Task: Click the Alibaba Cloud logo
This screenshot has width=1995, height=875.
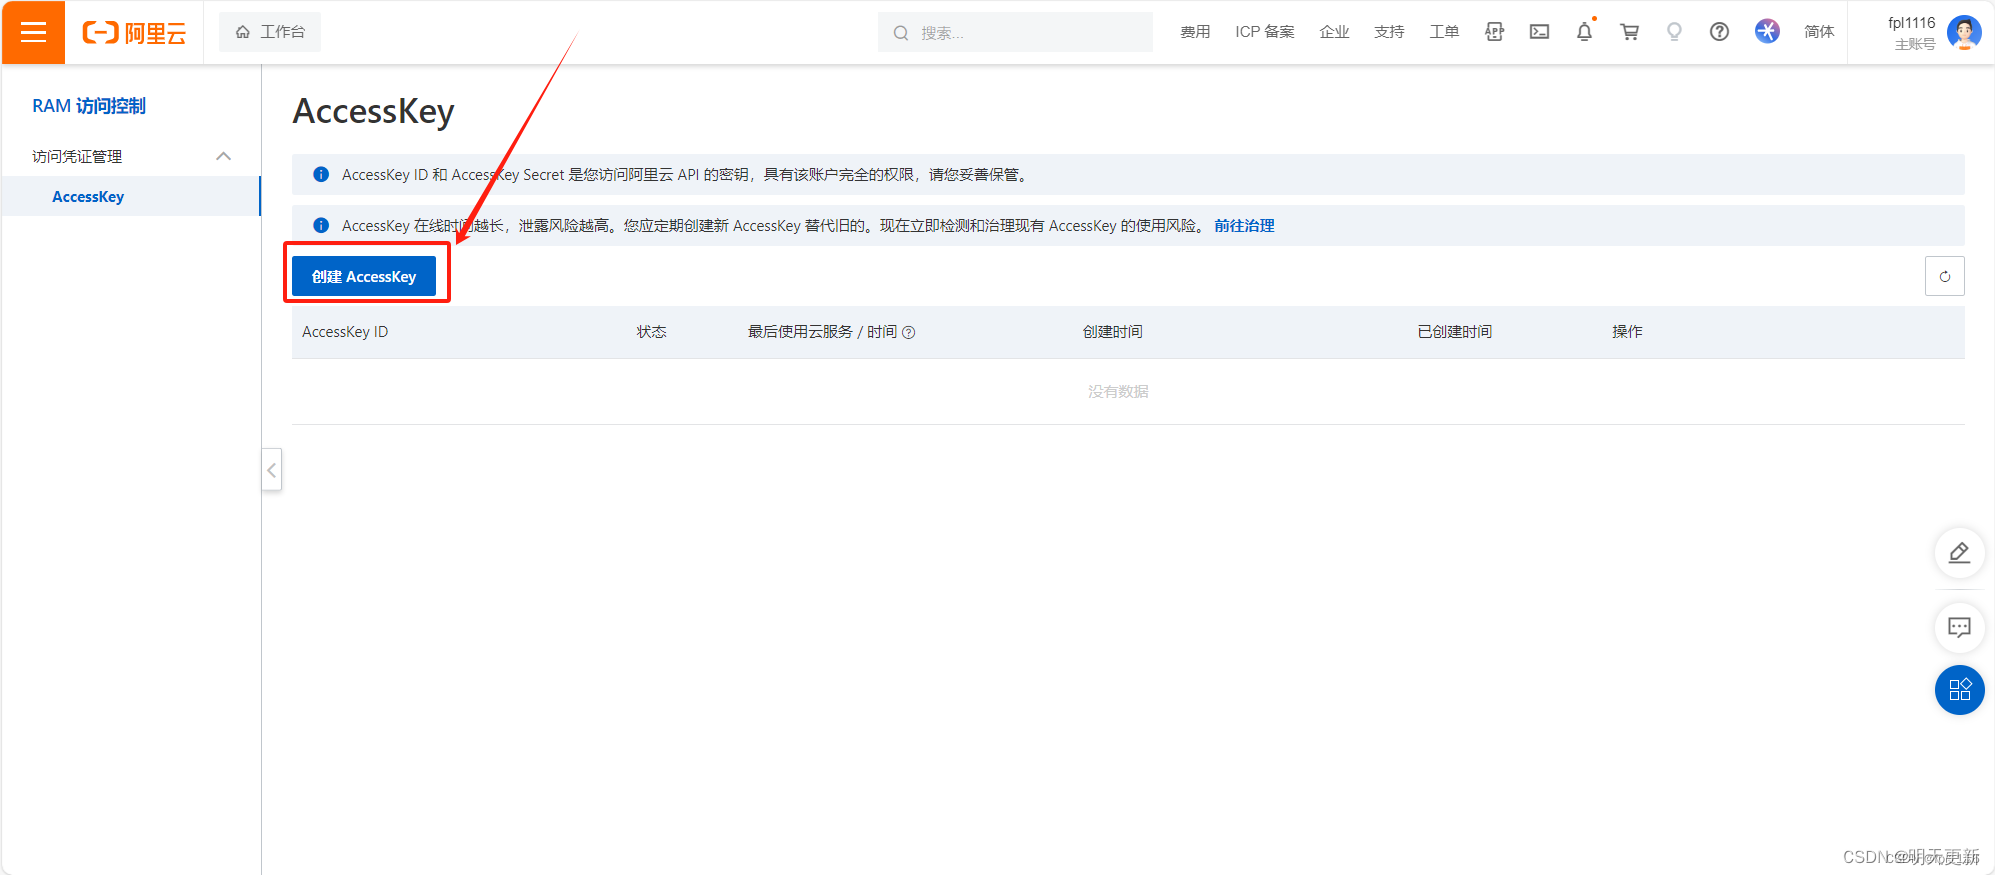Action: click(x=134, y=33)
